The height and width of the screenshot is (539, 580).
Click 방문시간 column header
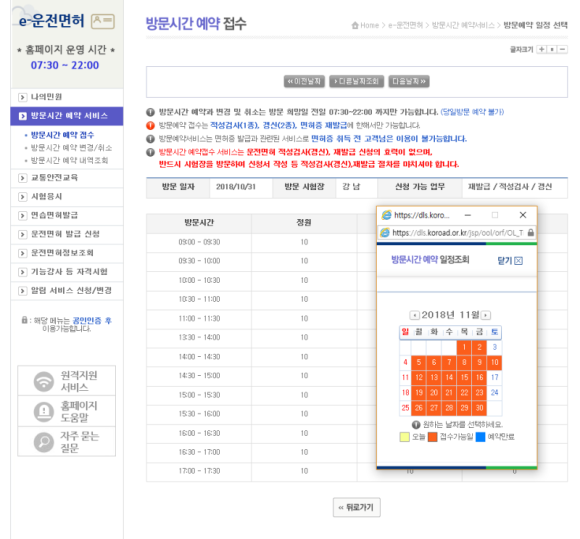click(x=199, y=223)
